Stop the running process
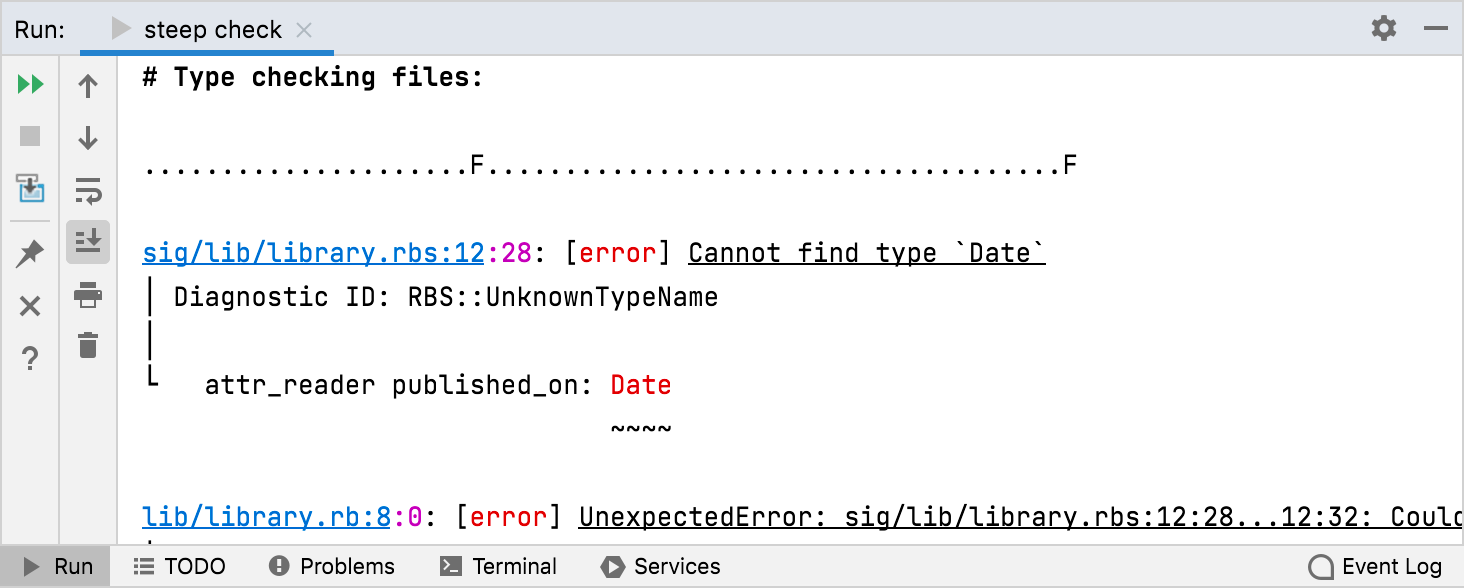 (30, 137)
